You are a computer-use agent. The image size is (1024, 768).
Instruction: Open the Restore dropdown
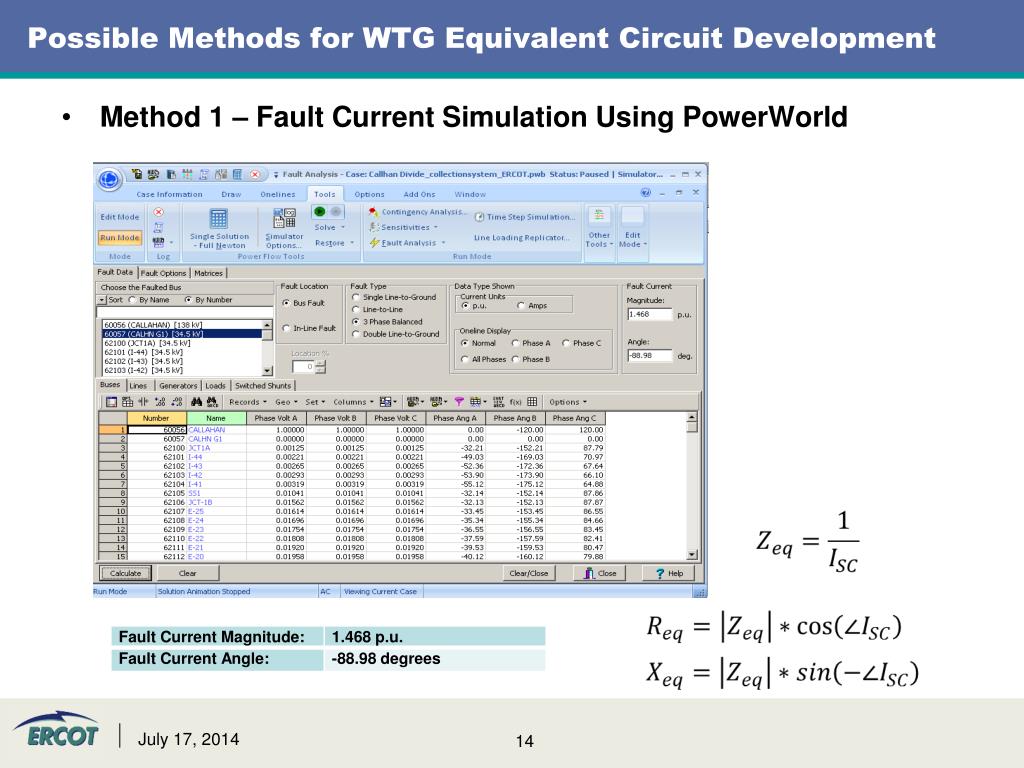click(x=334, y=243)
